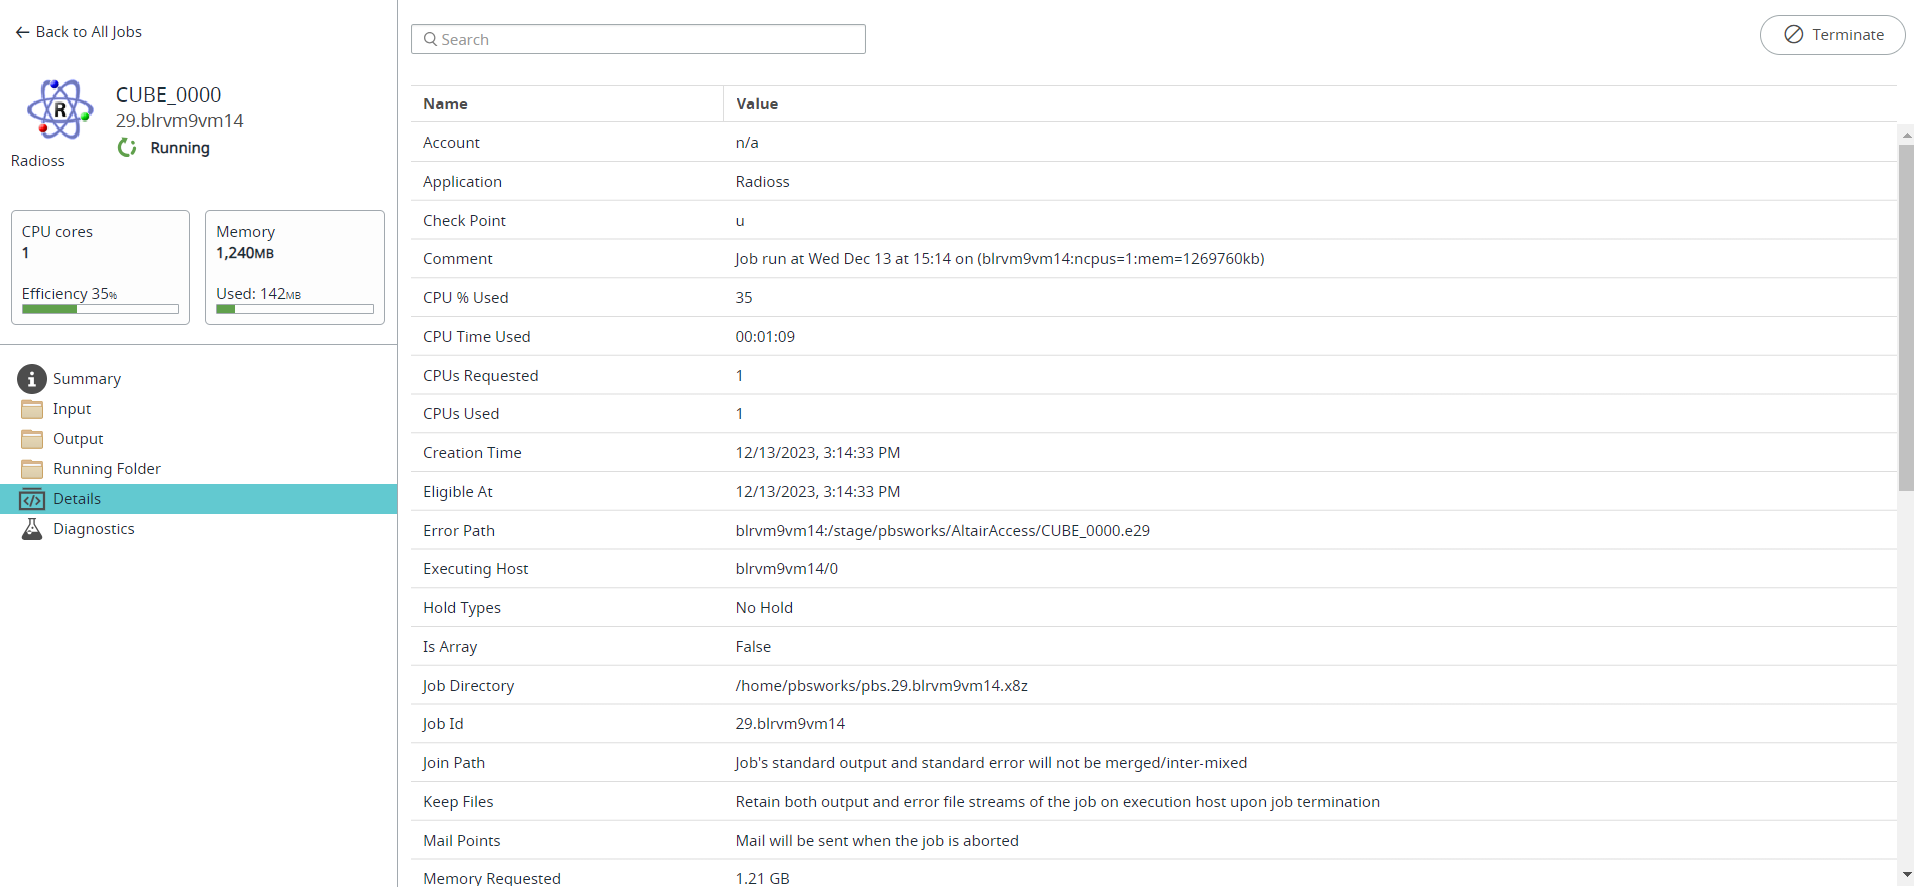Switch to the Diagnostics view

94,529
